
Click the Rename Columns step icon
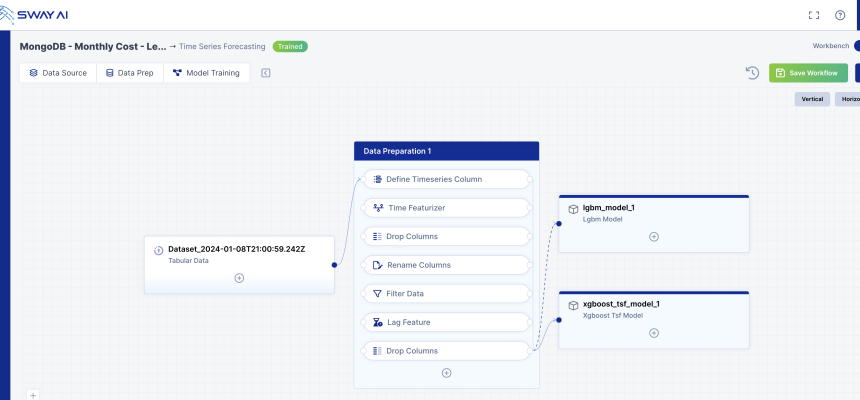(377, 265)
